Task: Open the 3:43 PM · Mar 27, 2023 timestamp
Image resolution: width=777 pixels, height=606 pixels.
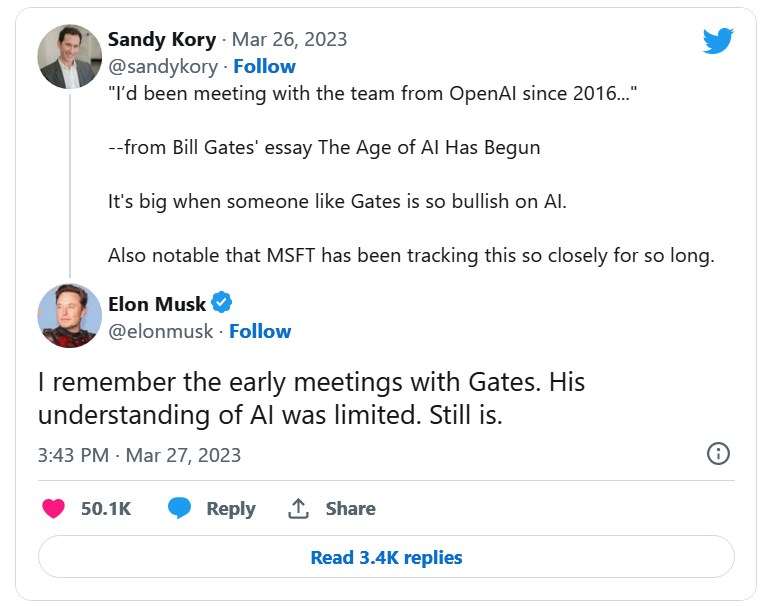Action: (139, 455)
